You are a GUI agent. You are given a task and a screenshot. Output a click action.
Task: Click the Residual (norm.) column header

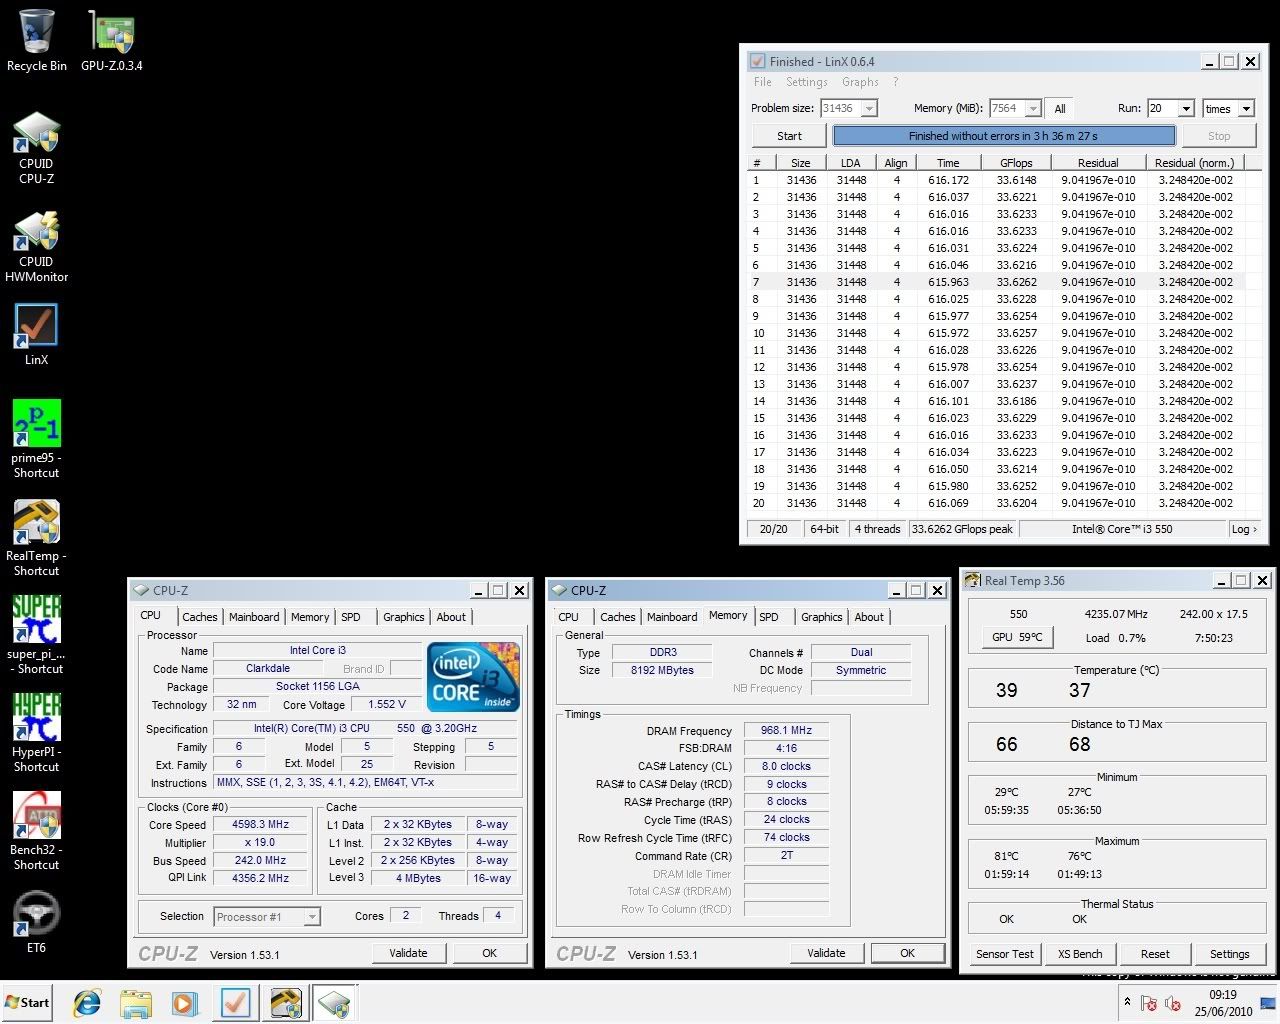tap(1195, 163)
